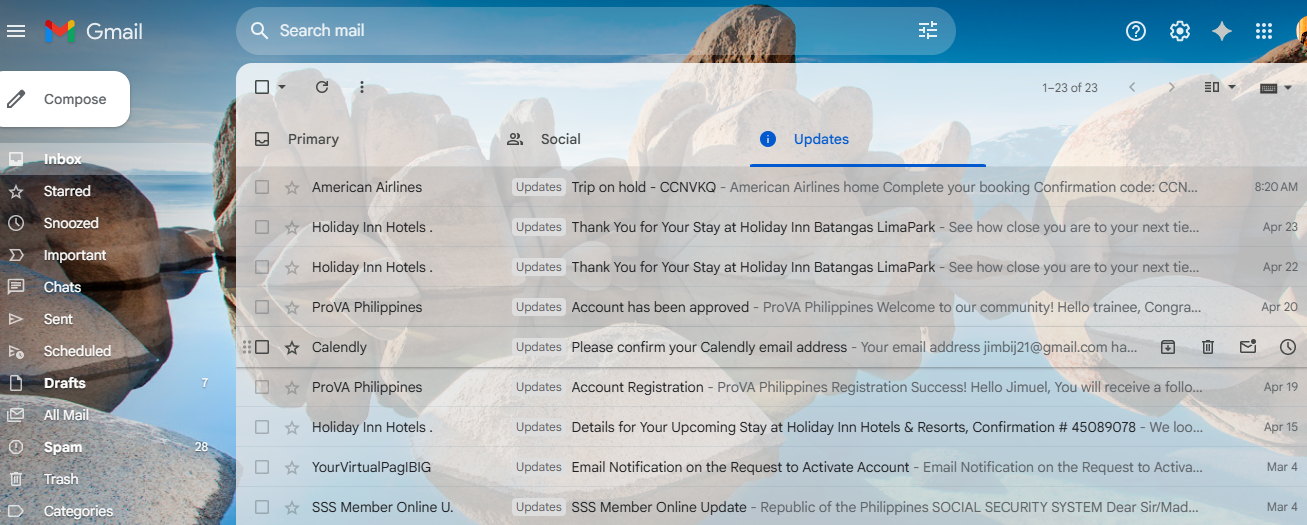Screen dimensions: 1307x525
Task: Expand Categories in the sidebar
Action: (78, 511)
